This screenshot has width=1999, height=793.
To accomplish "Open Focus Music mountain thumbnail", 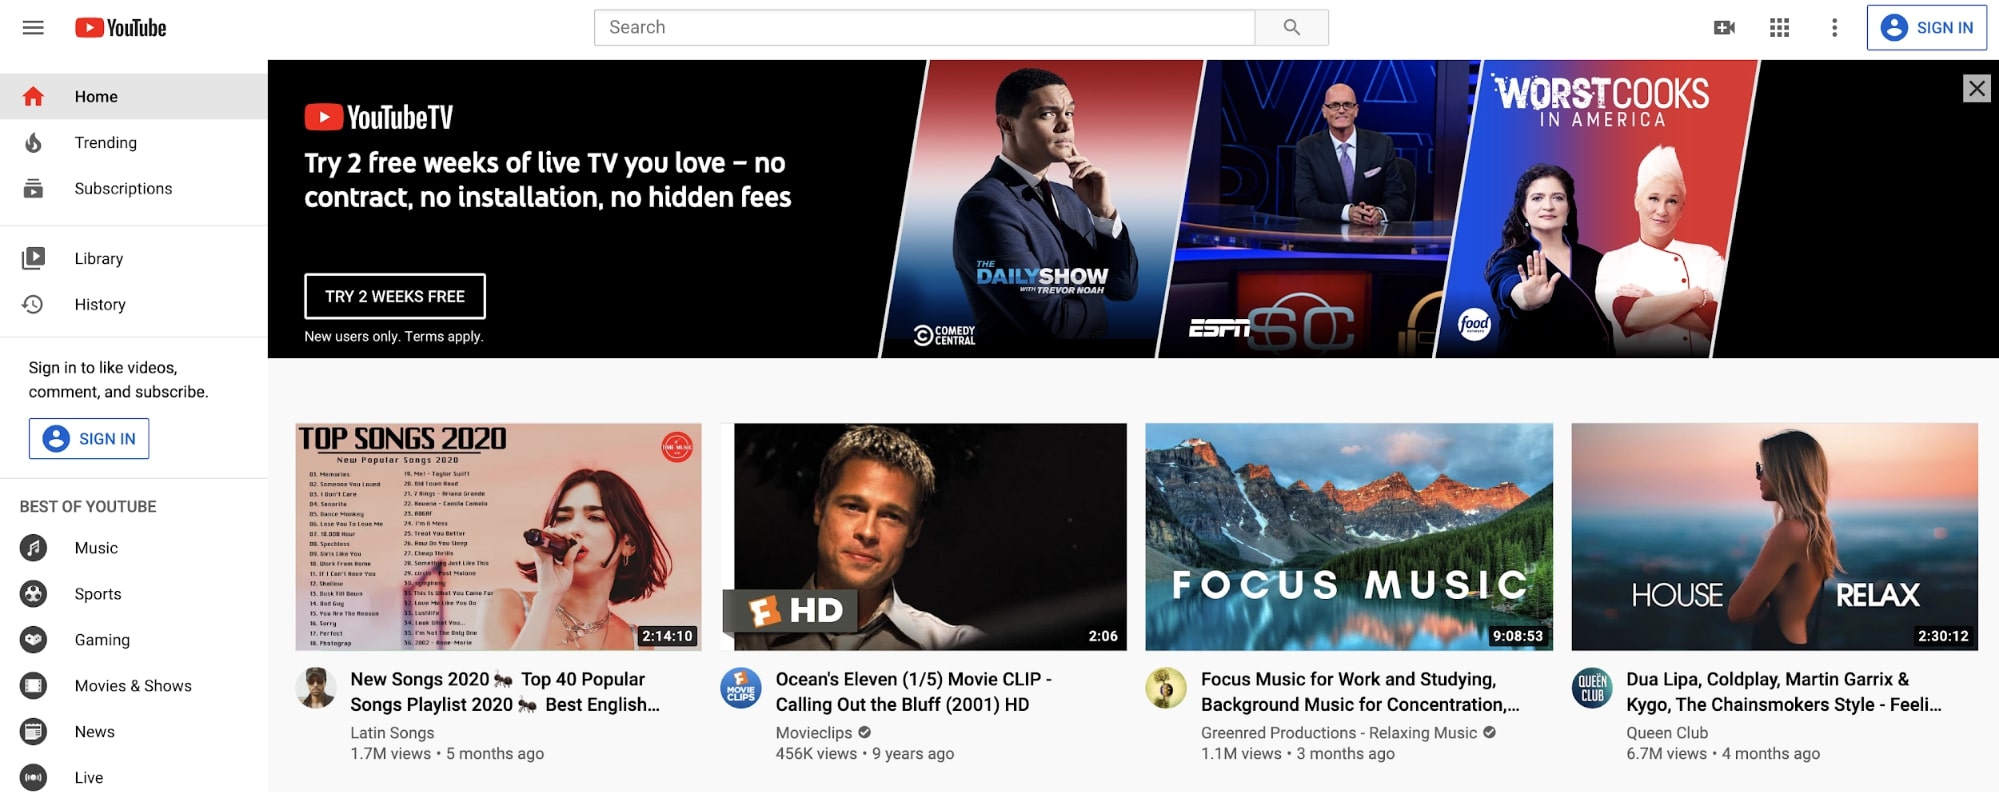I will (x=1349, y=537).
